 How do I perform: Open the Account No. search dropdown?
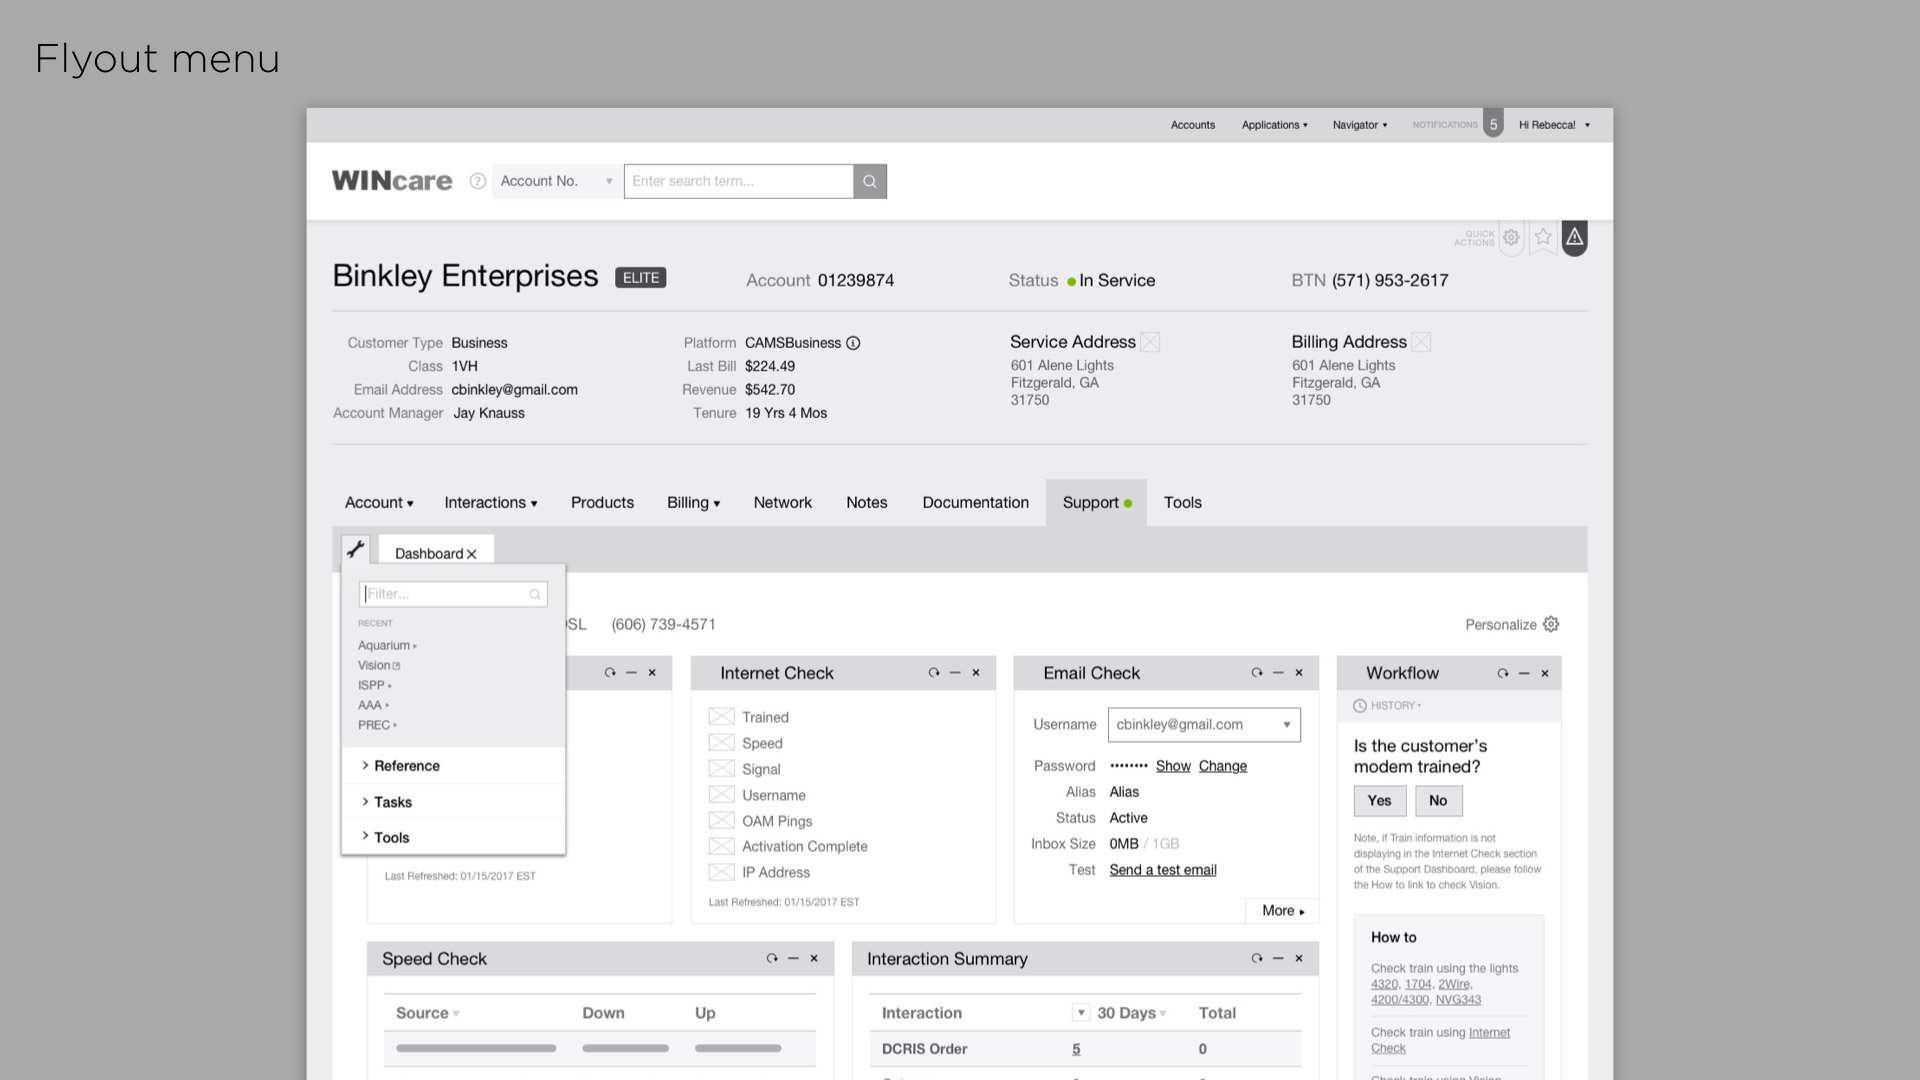pos(556,181)
